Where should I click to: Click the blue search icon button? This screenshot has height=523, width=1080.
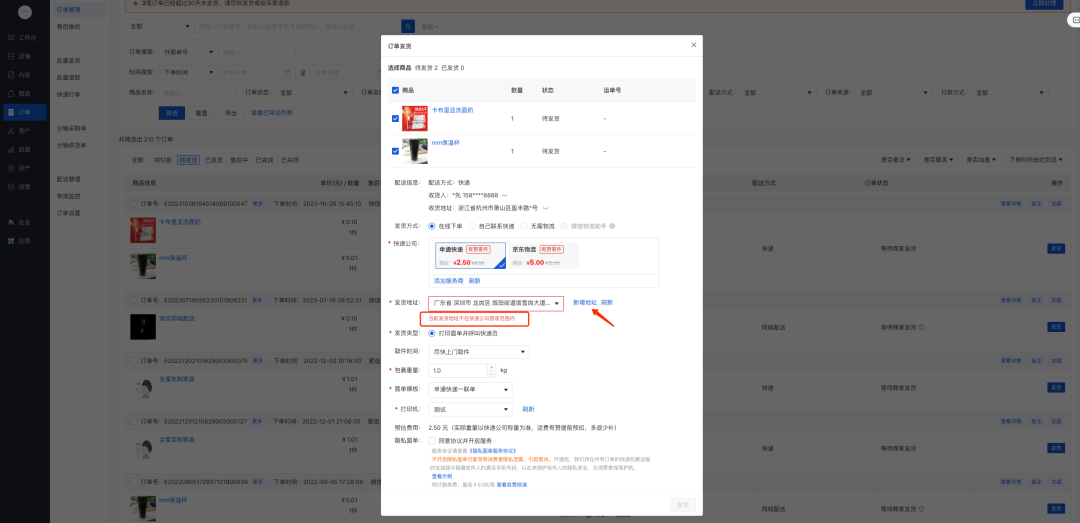(408, 26)
